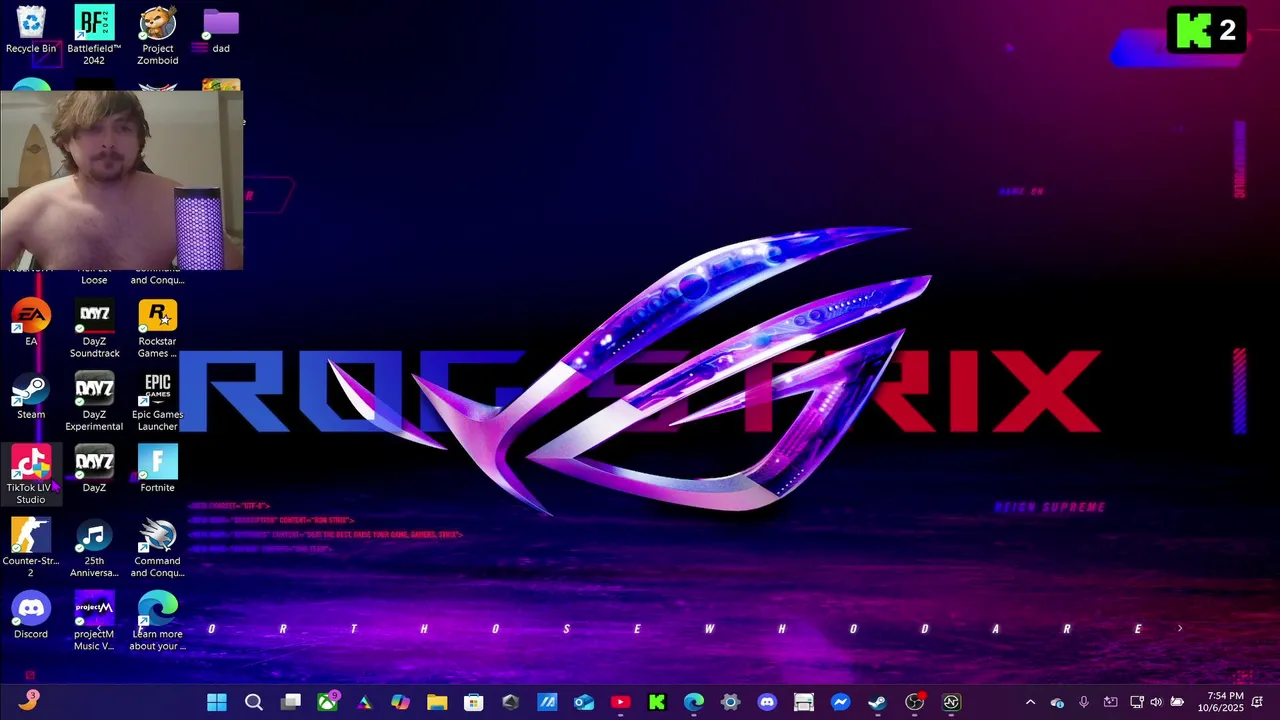Select the DayZ Soundtrack desktop icon

click(x=94, y=329)
